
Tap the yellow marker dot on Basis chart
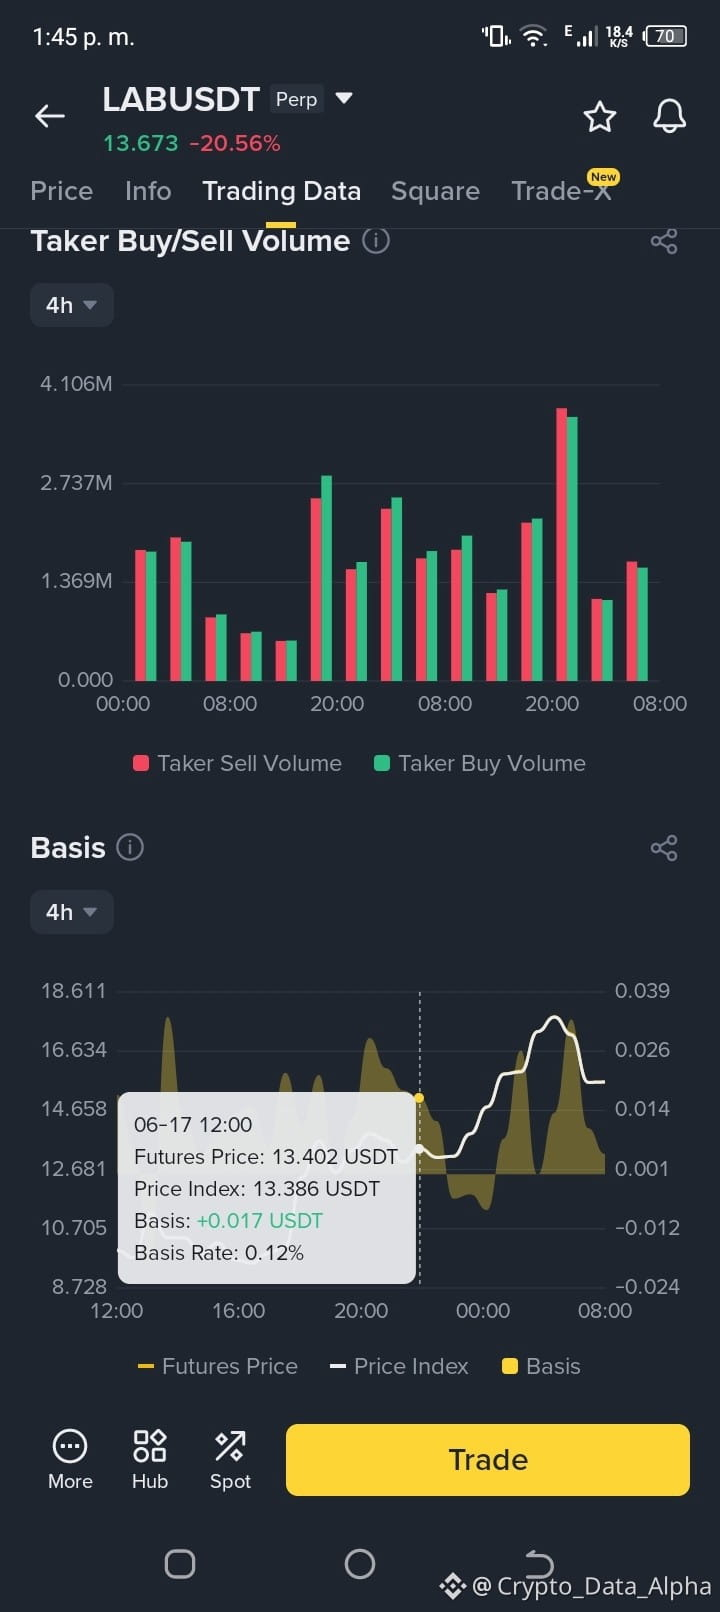coord(419,1098)
